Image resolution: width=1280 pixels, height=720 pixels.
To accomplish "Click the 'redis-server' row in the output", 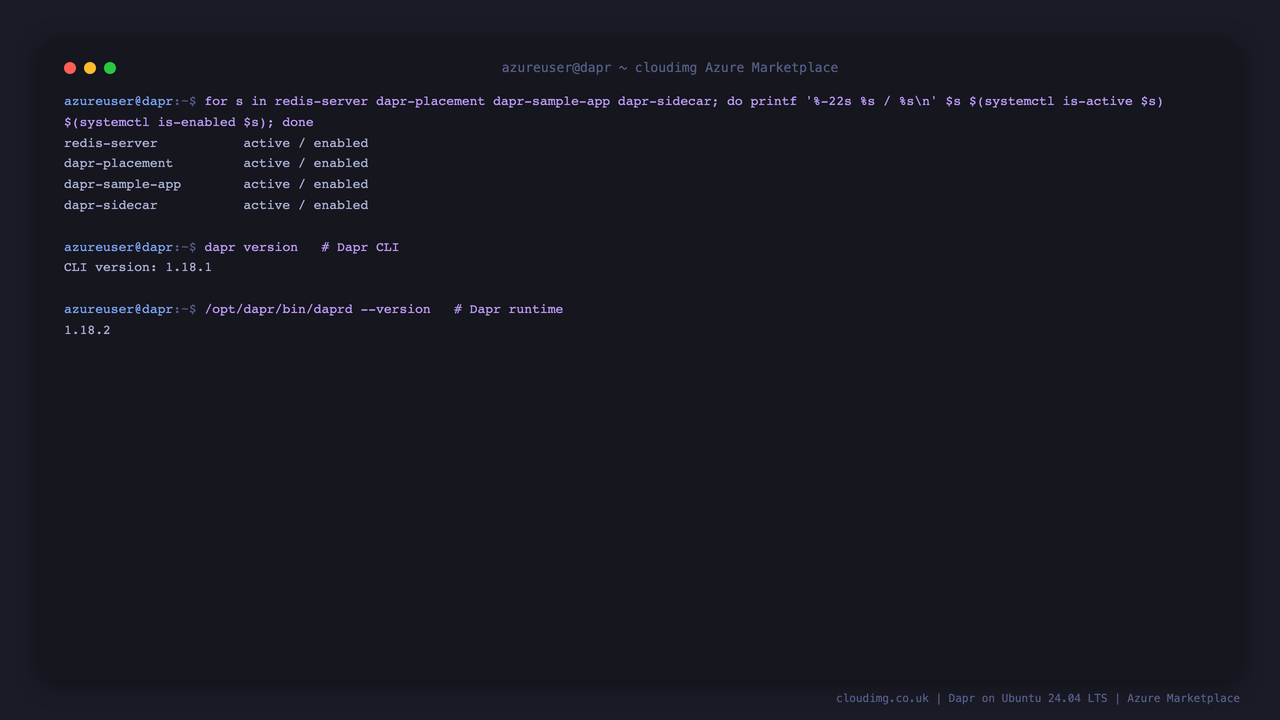I will coord(216,143).
